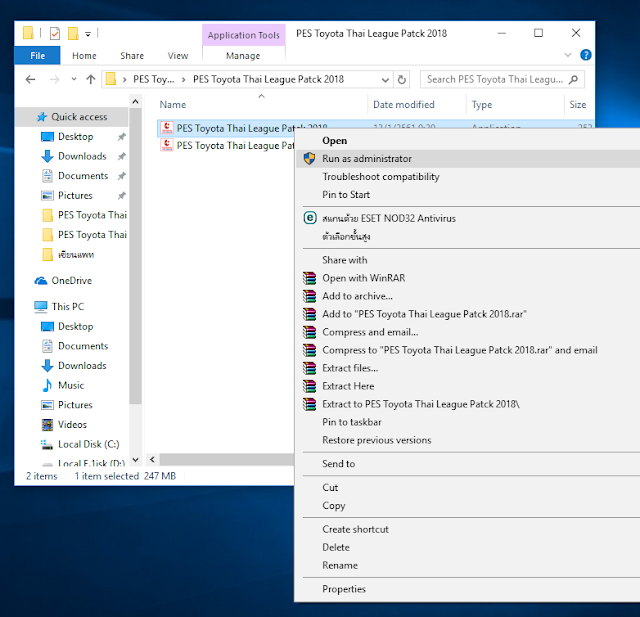
Task: Choose Rename from context menu
Action: click(340, 565)
